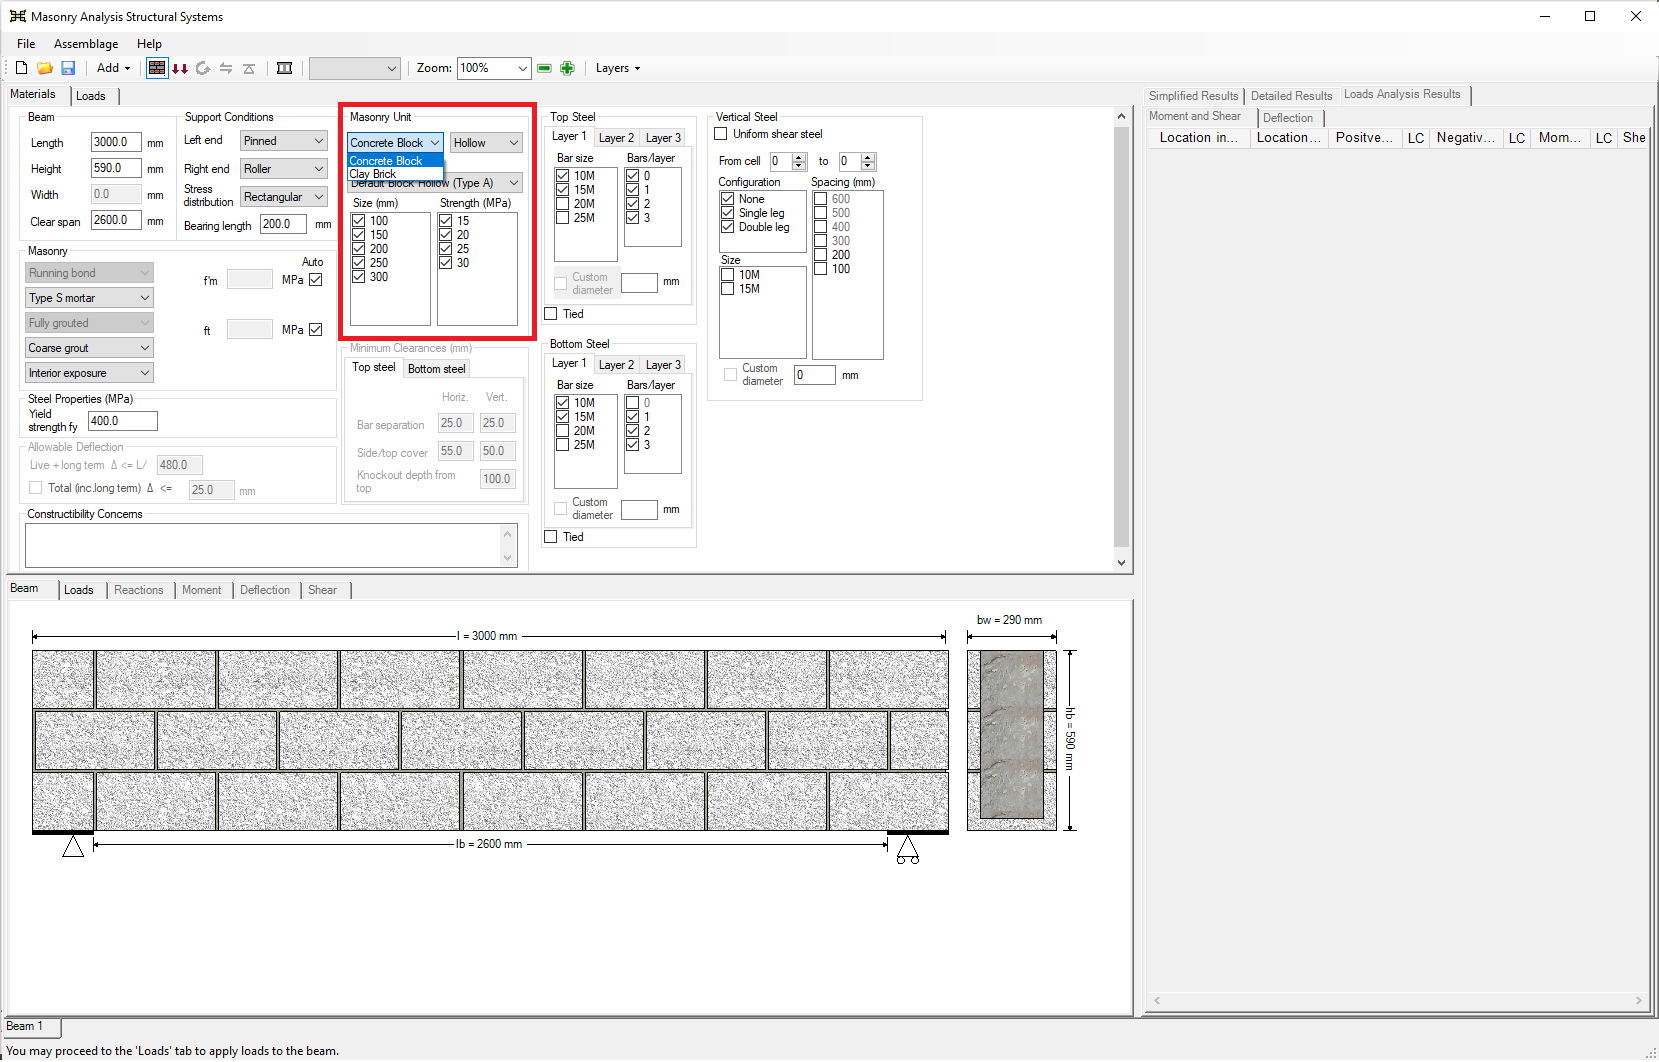Open the Left end support dropdown
Image resolution: width=1659 pixels, height=1062 pixels.
tap(284, 141)
